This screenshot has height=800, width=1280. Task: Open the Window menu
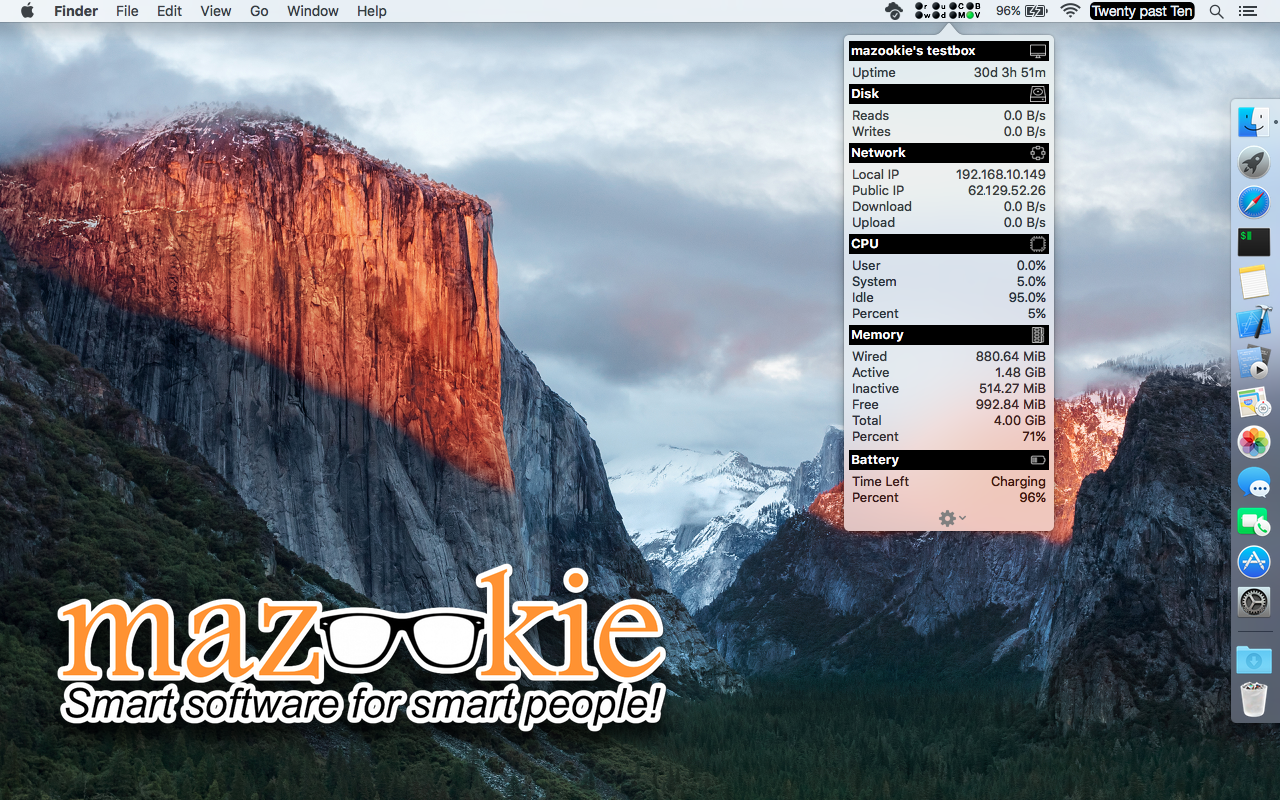(313, 11)
